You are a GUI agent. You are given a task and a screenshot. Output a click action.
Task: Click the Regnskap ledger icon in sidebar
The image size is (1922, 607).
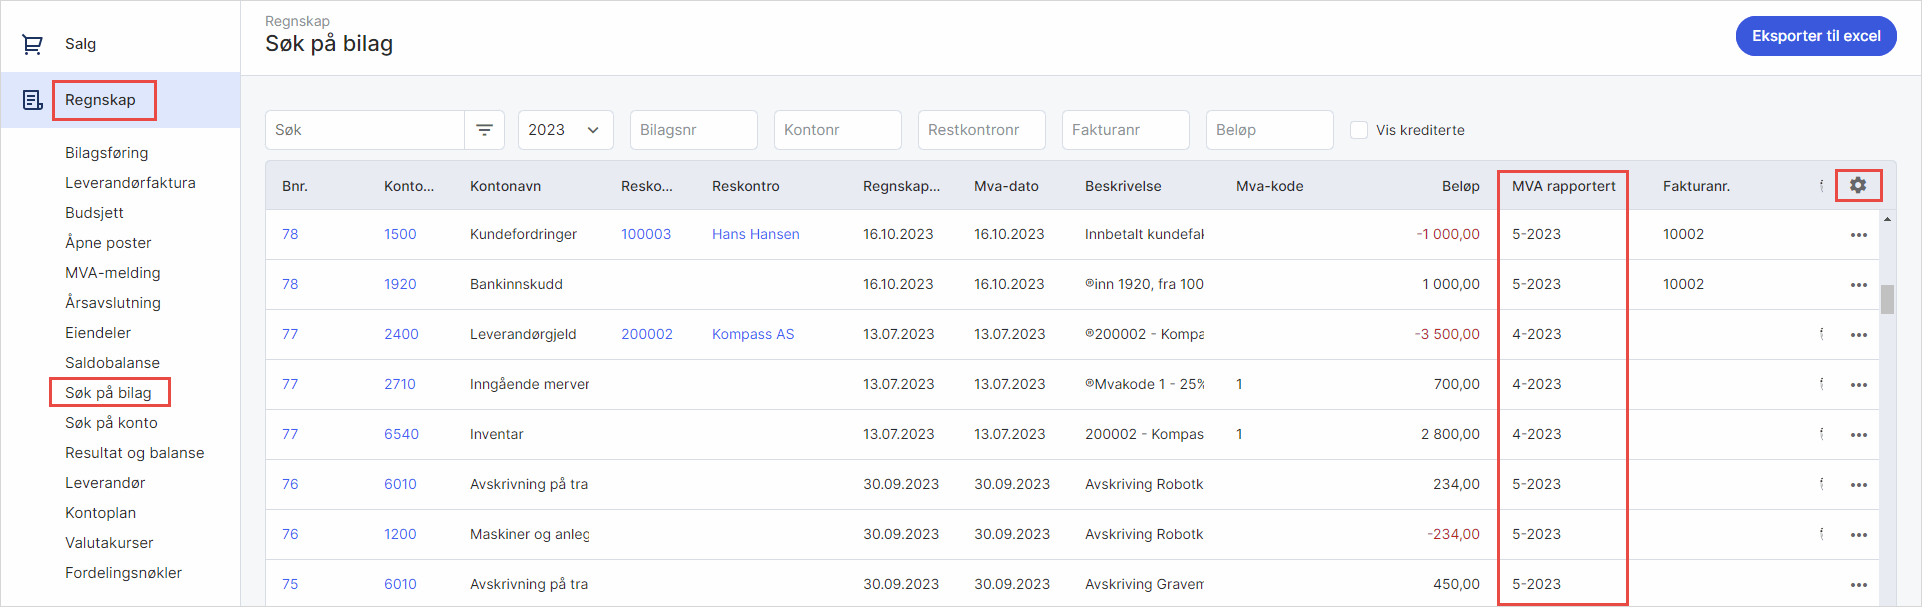click(32, 100)
